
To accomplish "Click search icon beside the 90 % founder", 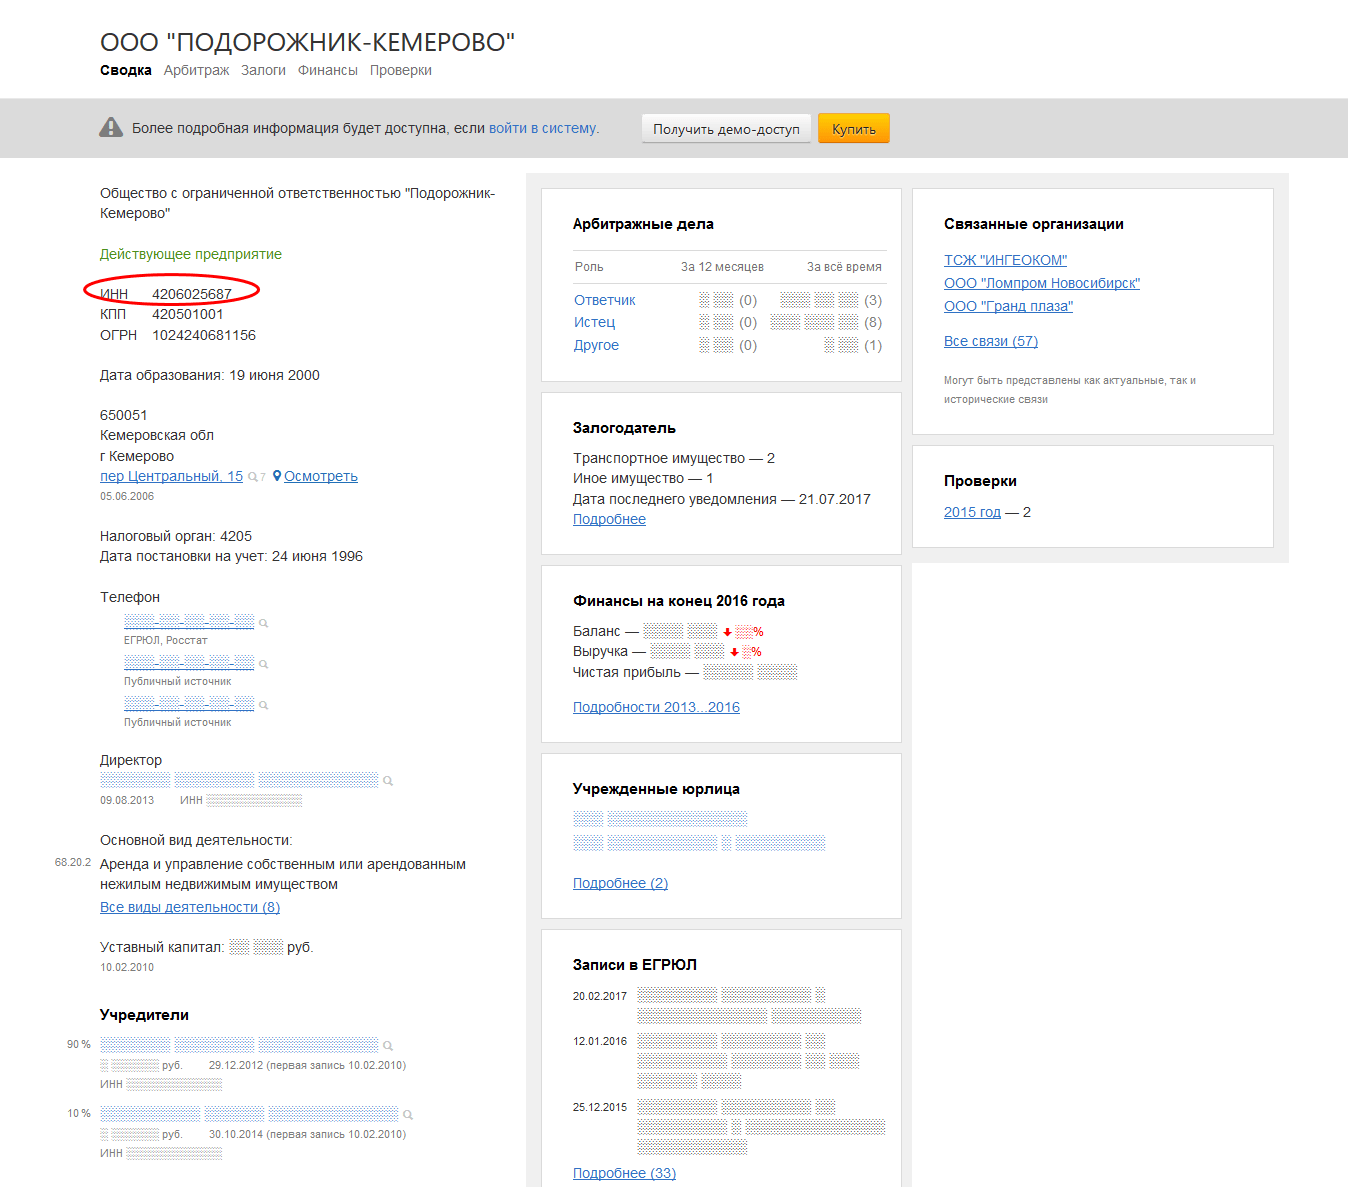I will coord(388,1046).
